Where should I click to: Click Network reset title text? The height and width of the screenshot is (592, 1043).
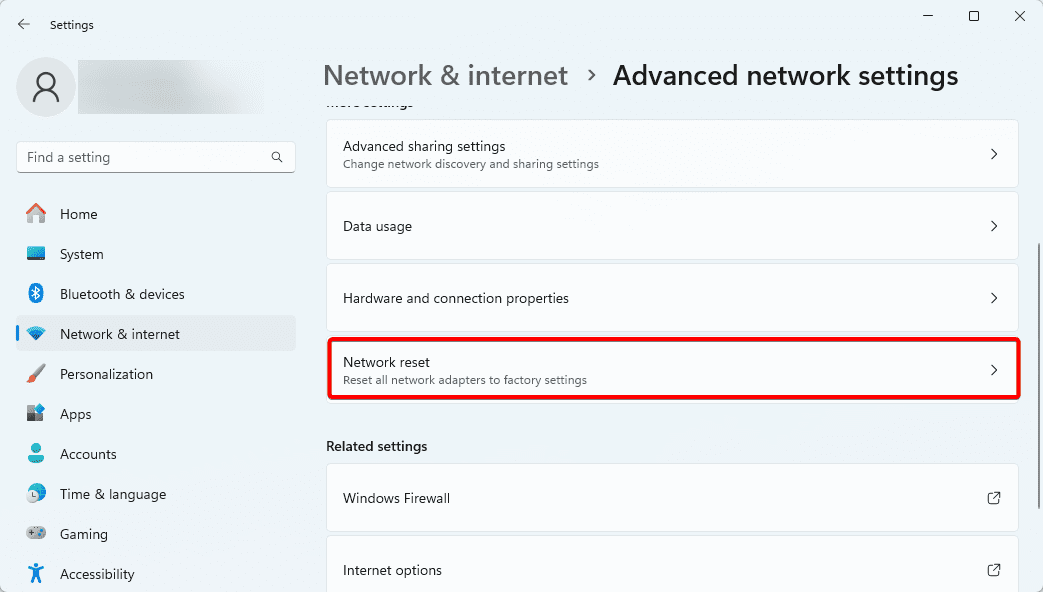pyautogui.click(x=386, y=362)
